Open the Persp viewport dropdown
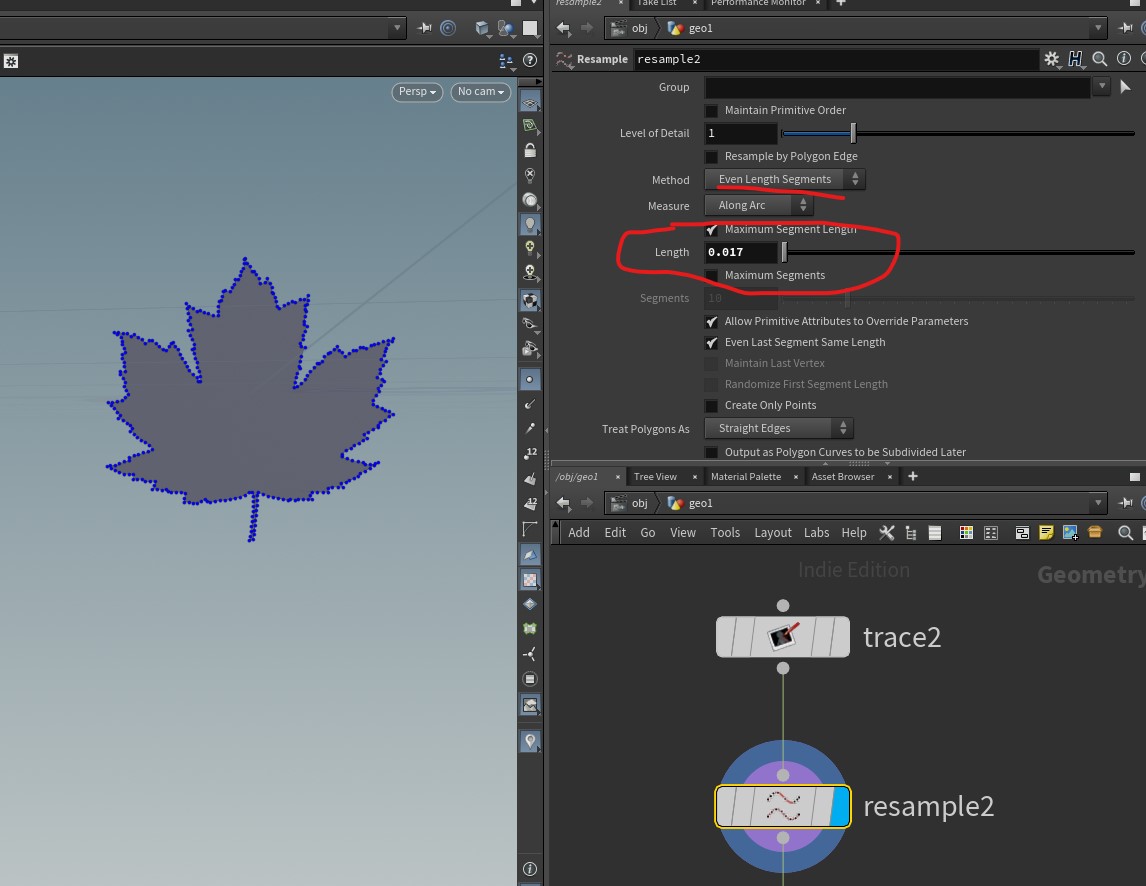Viewport: 1146px width, 886px height. click(418, 92)
